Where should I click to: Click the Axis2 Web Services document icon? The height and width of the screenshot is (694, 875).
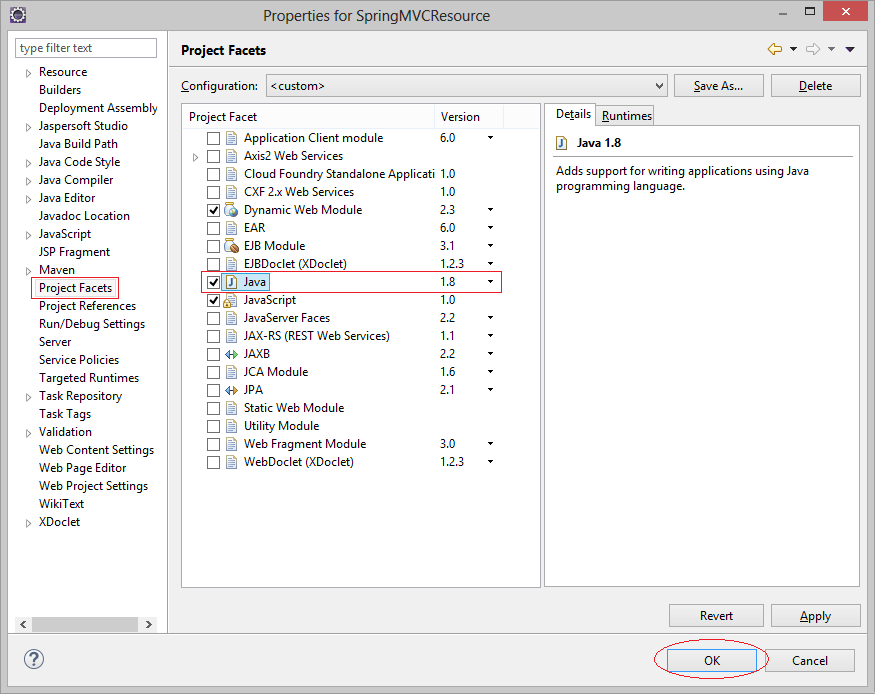click(231, 156)
